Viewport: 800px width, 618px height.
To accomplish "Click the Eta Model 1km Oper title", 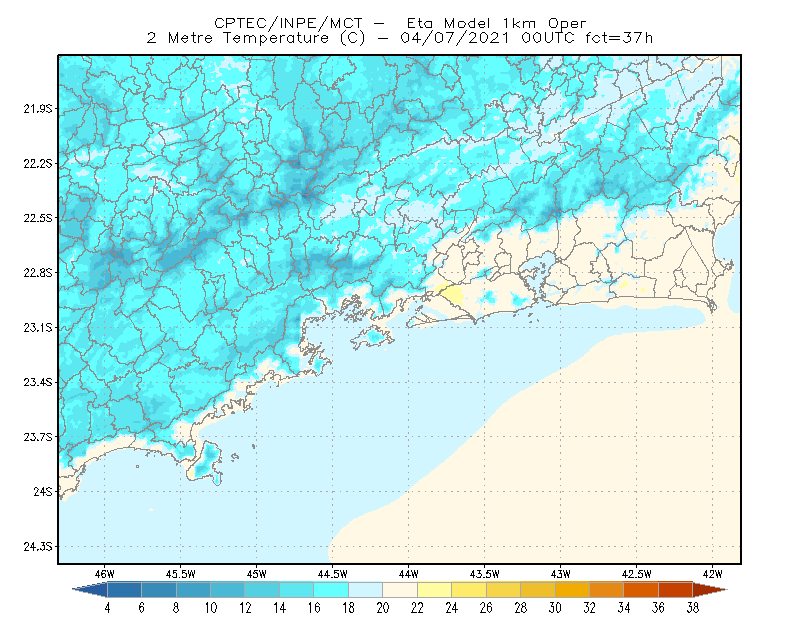I will point(496,23).
